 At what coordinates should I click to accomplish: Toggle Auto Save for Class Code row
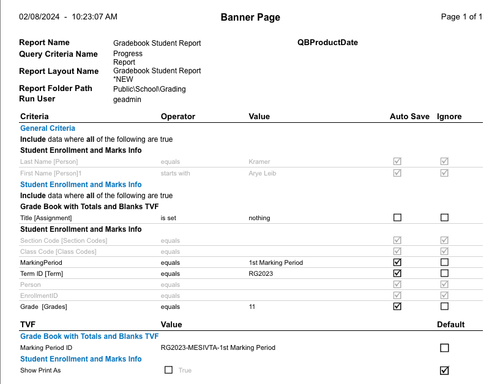pos(397,251)
